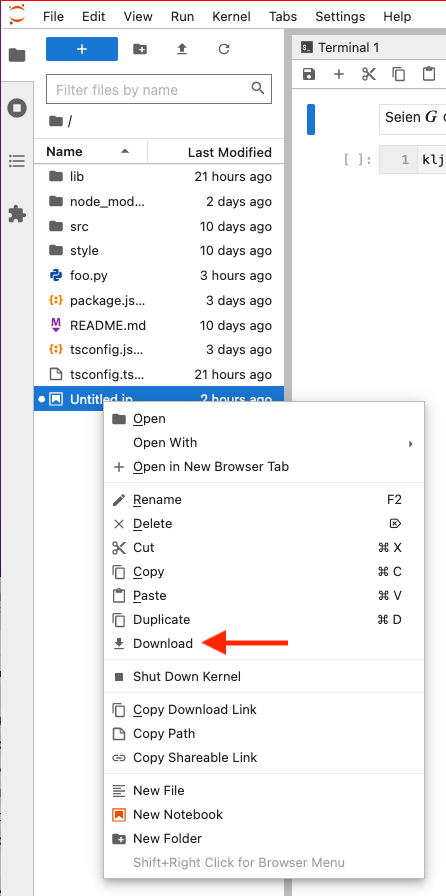This screenshot has height=896, width=446.
Task: Open the Extension Manager puzzle icon
Action: (17, 214)
